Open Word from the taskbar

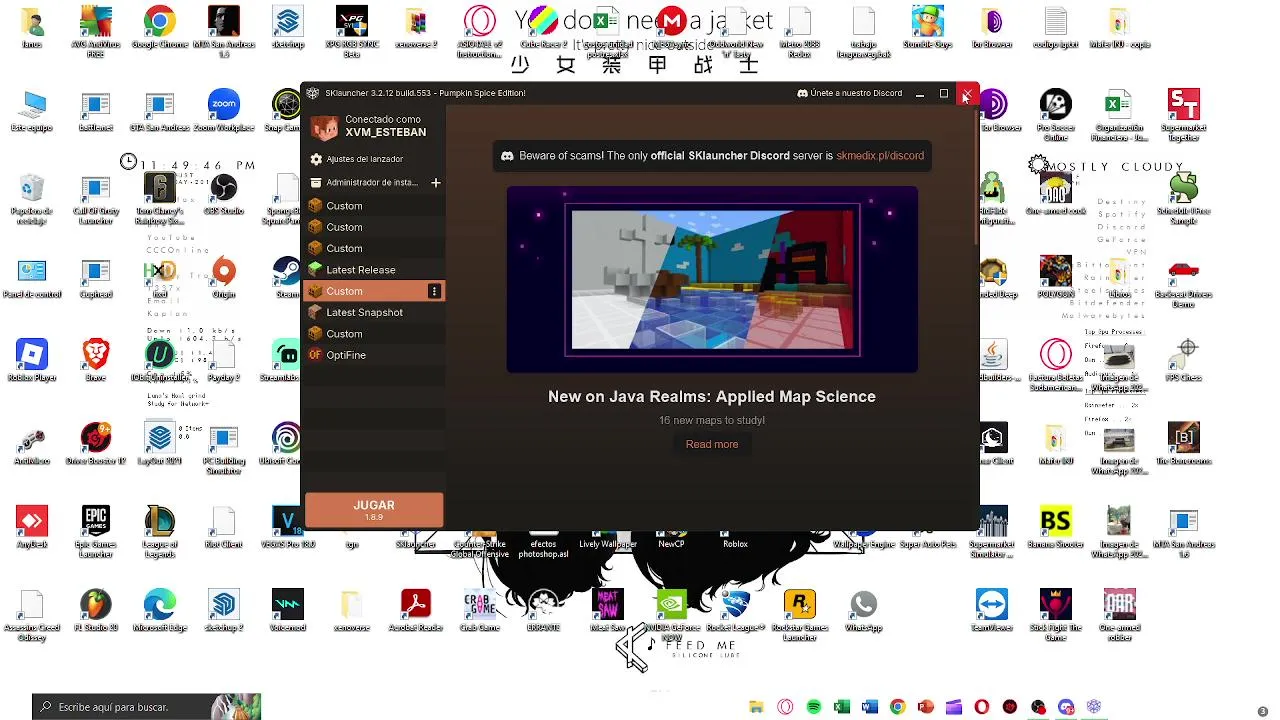[869, 707]
